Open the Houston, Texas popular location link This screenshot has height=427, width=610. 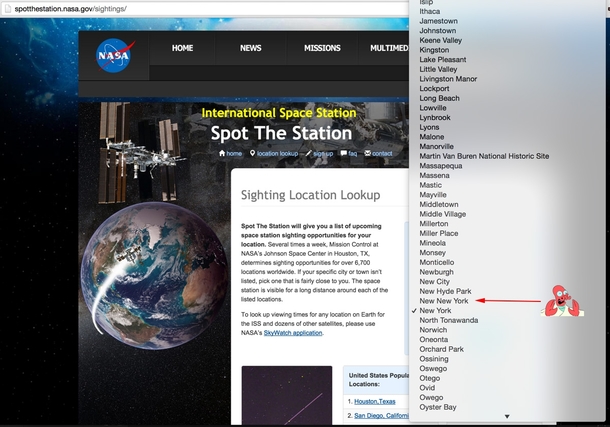pos(375,401)
